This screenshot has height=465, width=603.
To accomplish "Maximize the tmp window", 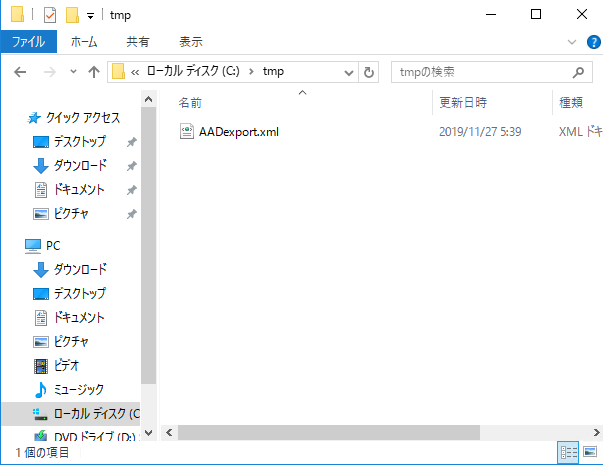I will pyautogui.click(x=536, y=15).
